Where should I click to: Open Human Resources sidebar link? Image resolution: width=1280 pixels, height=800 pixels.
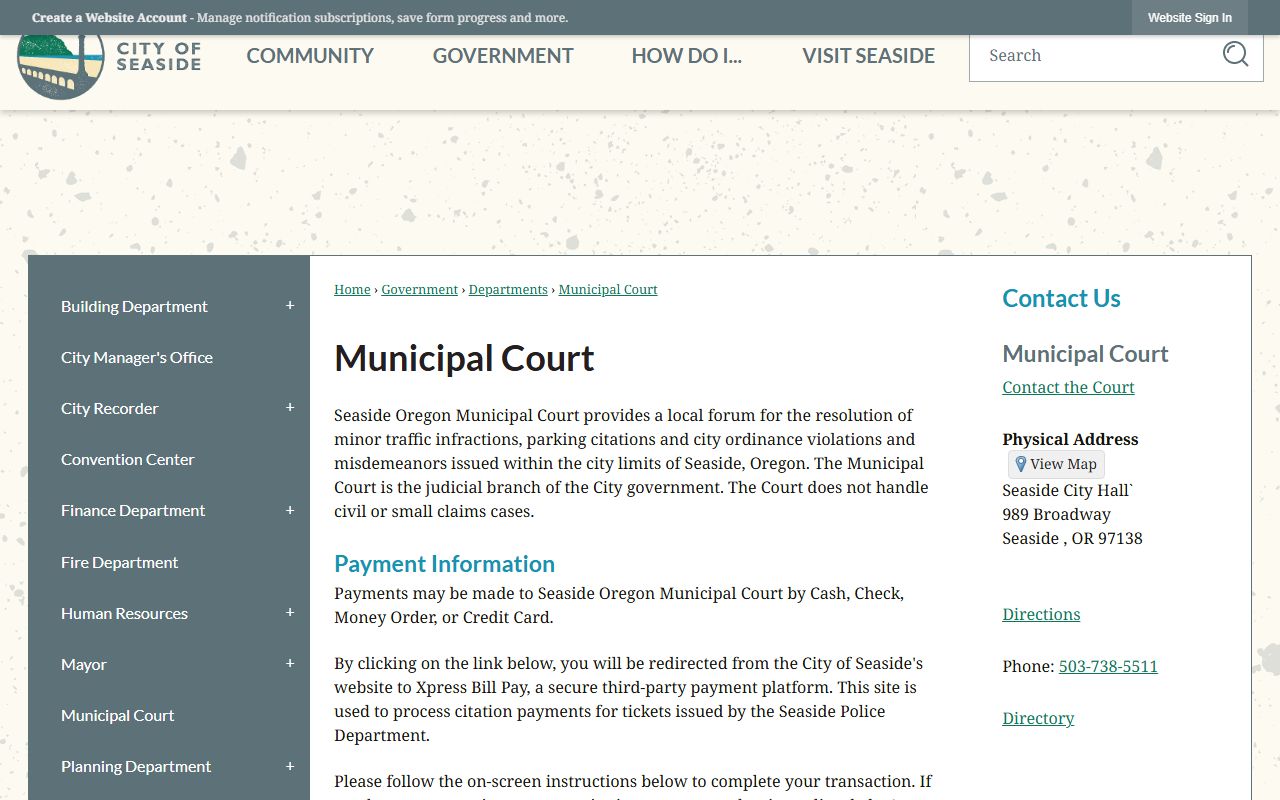point(124,613)
